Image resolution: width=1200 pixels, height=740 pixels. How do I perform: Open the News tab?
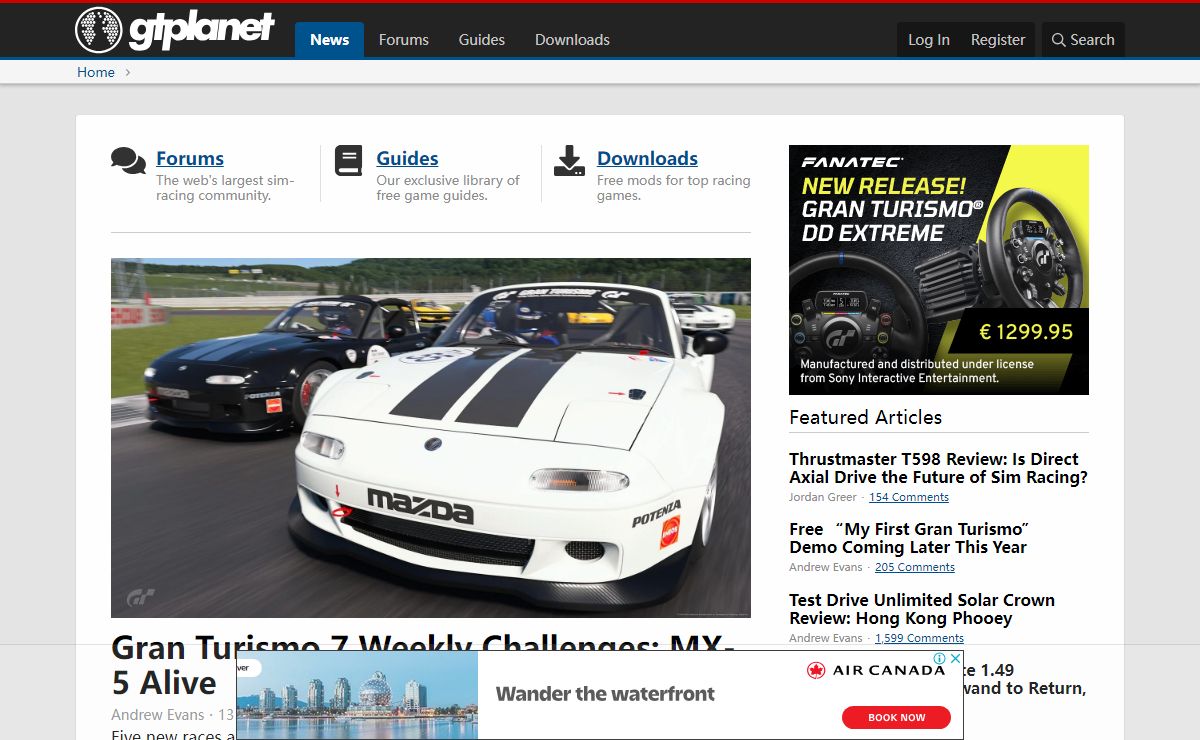(x=329, y=40)
